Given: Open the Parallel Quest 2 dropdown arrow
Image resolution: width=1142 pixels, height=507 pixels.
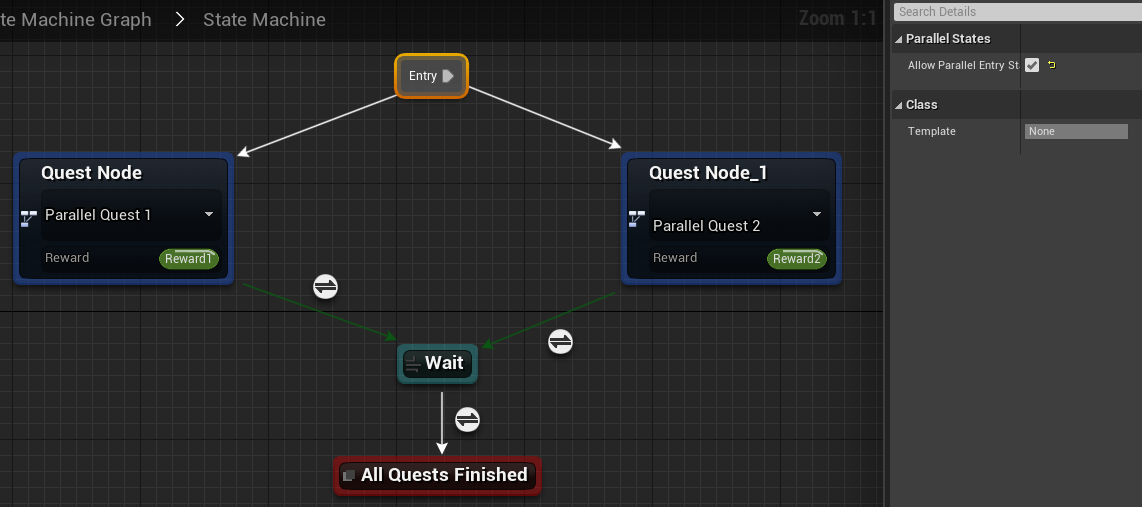Looking at the screenshot, I should click(817, 215).
